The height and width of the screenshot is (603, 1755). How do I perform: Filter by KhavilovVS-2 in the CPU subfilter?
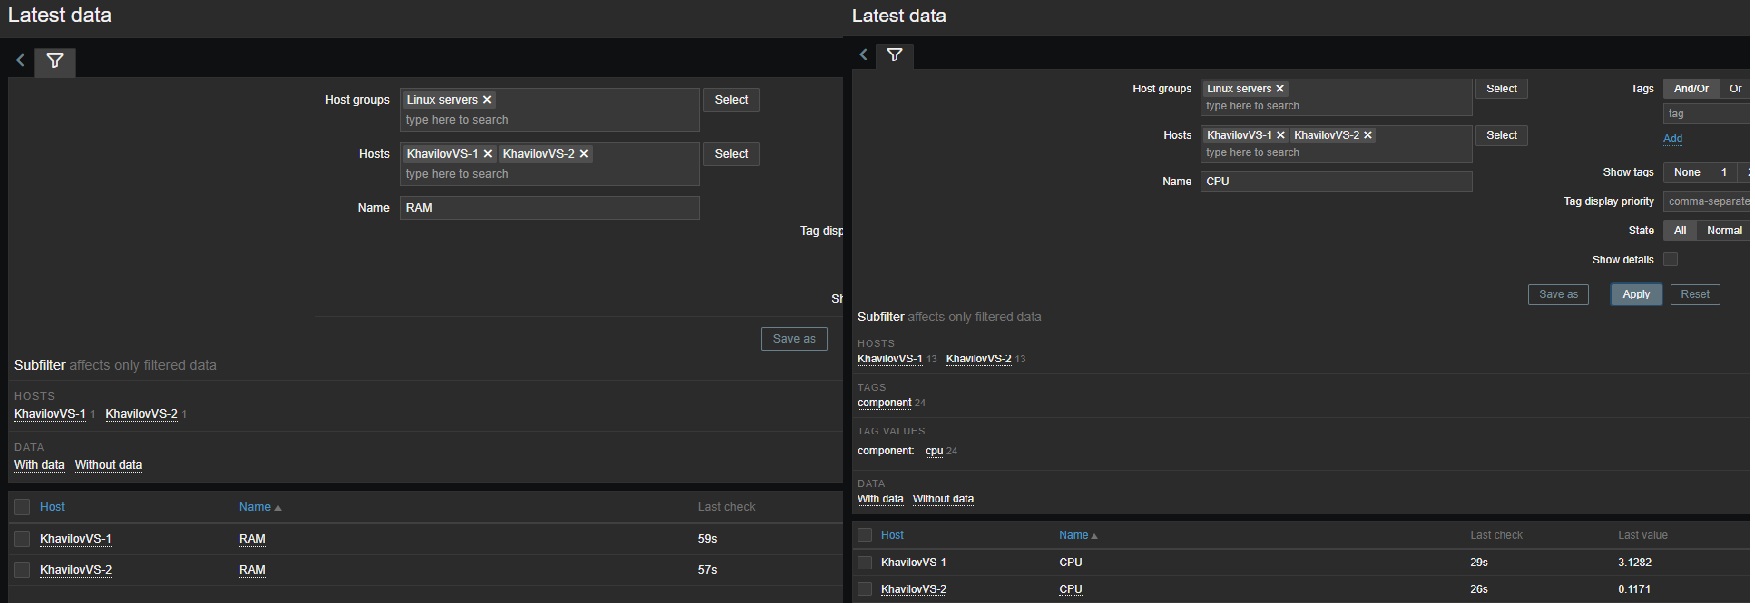point(979,358)
